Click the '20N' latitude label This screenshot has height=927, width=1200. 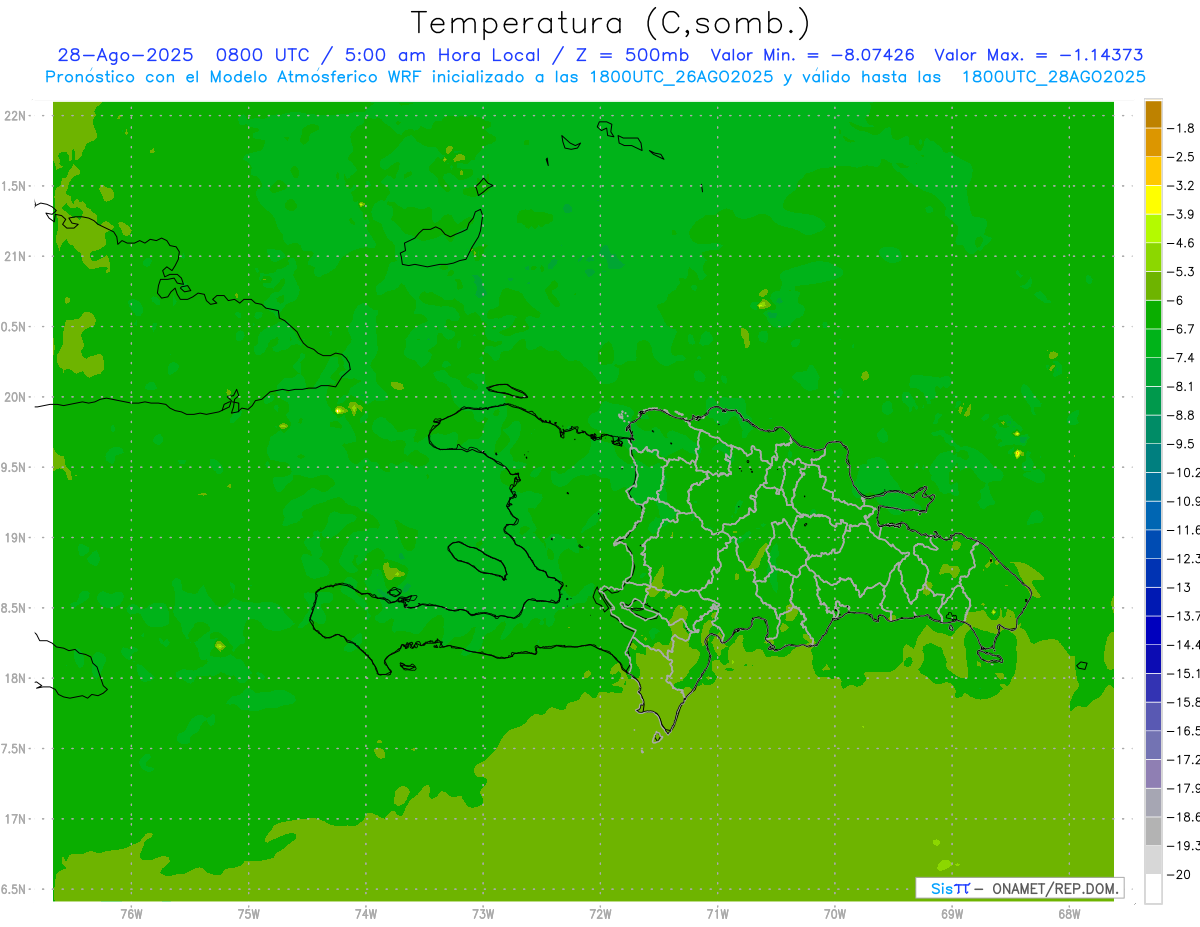click(17, 397)
